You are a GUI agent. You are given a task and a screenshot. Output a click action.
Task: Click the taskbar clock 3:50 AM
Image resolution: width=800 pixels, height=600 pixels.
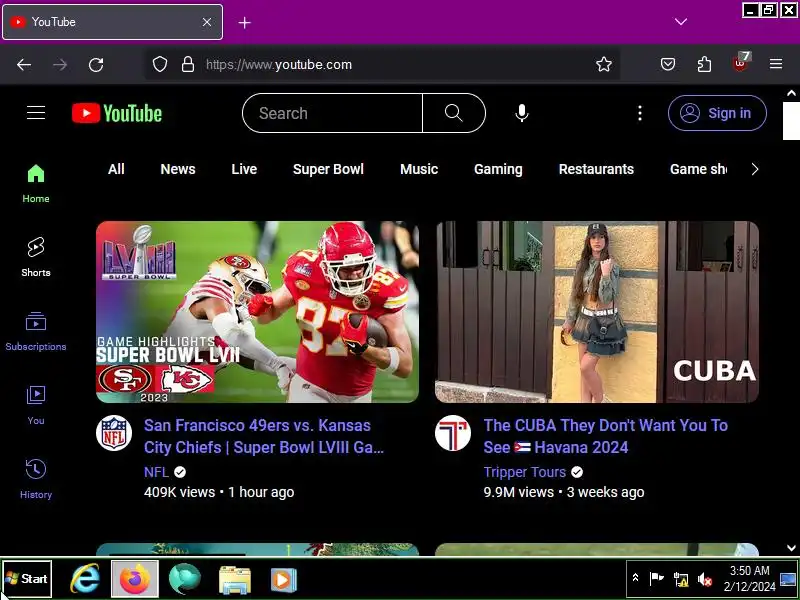749,579
